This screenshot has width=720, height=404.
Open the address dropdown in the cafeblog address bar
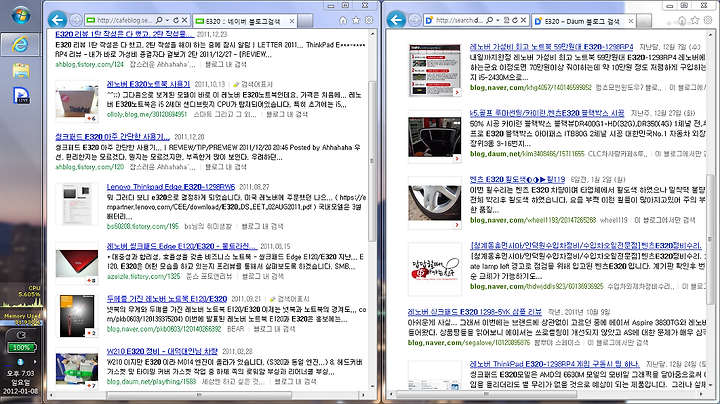tap(167, 20)
